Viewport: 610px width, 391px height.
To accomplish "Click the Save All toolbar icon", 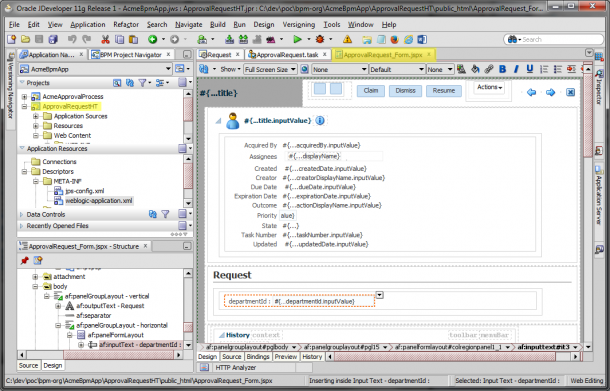I will point(53,39).
